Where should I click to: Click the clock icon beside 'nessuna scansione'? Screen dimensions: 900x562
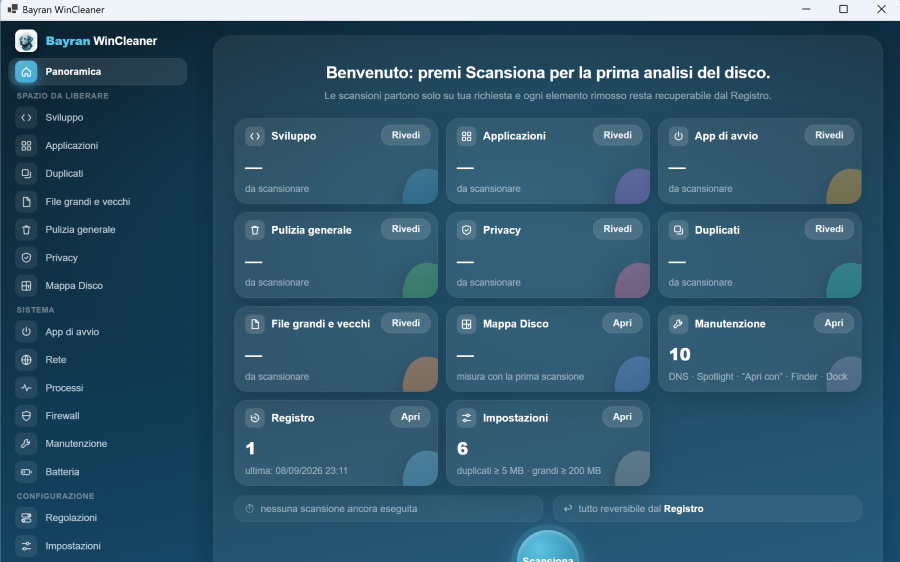(x=250, y=509)
